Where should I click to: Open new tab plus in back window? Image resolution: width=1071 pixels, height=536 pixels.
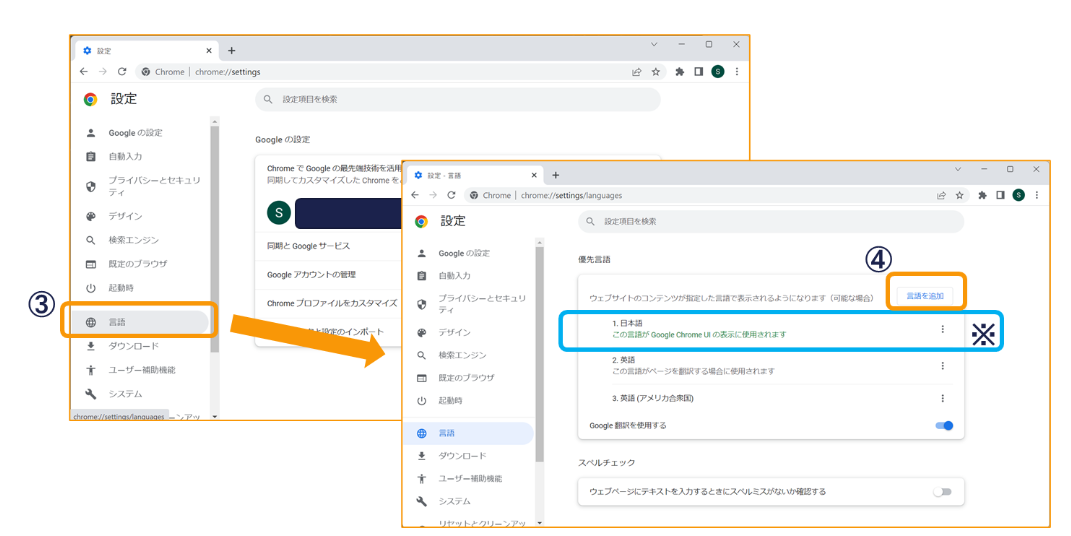point(232,51)
